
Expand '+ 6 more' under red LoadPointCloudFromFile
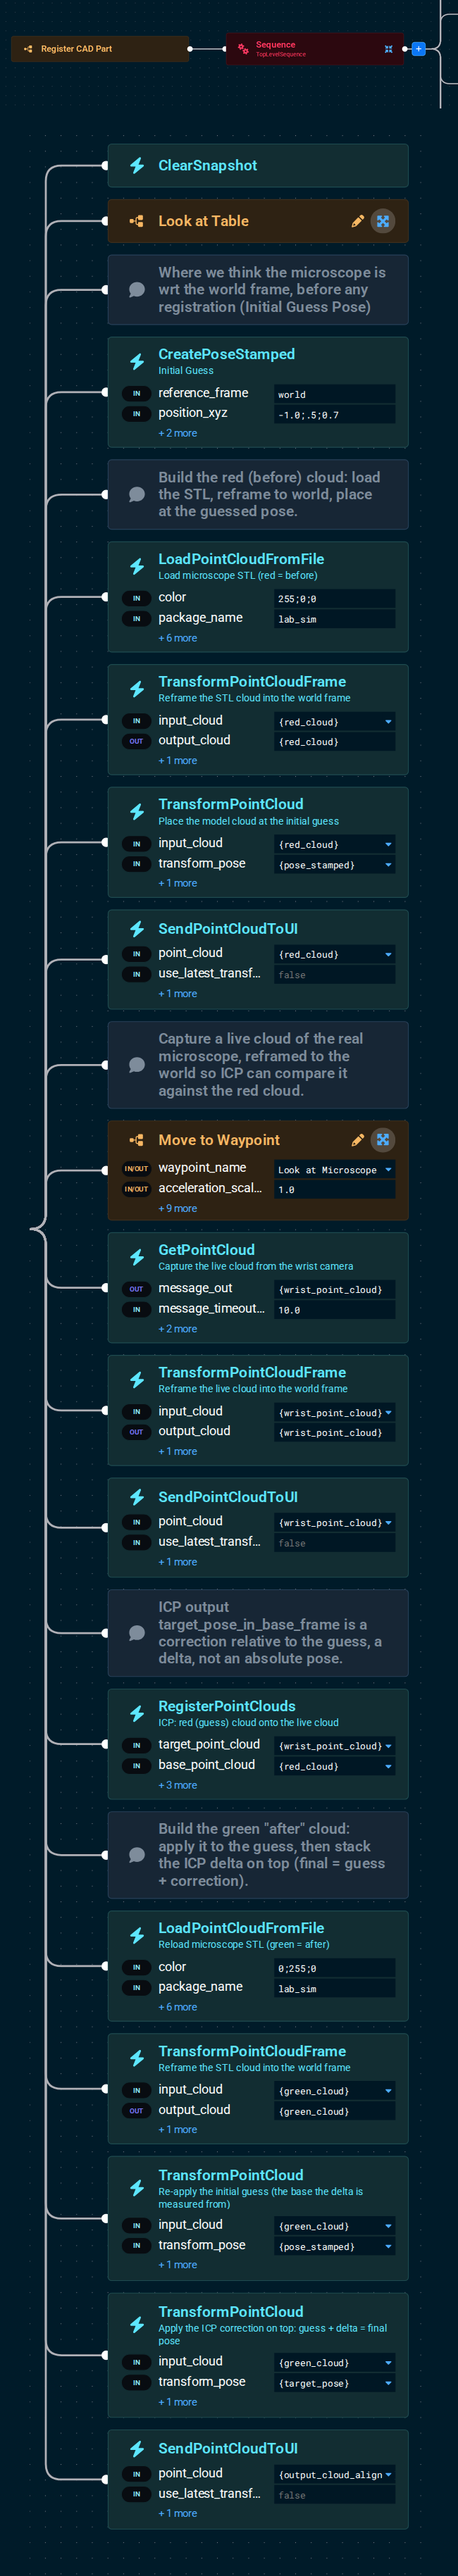pyautogui.click(x=177, y=638)
